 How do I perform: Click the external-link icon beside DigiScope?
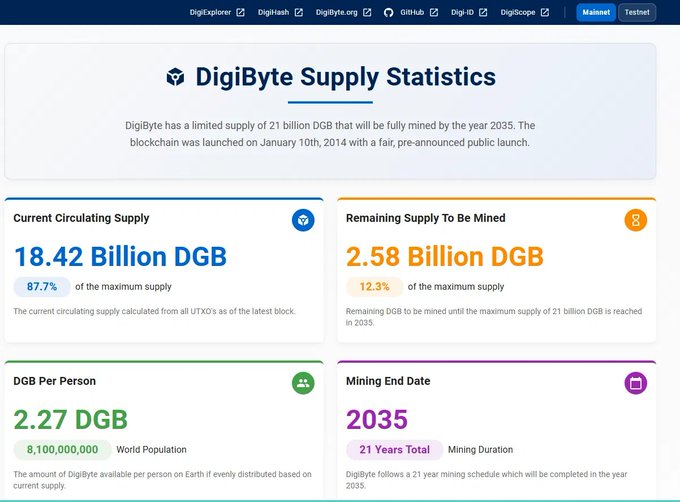click(545, 13)
